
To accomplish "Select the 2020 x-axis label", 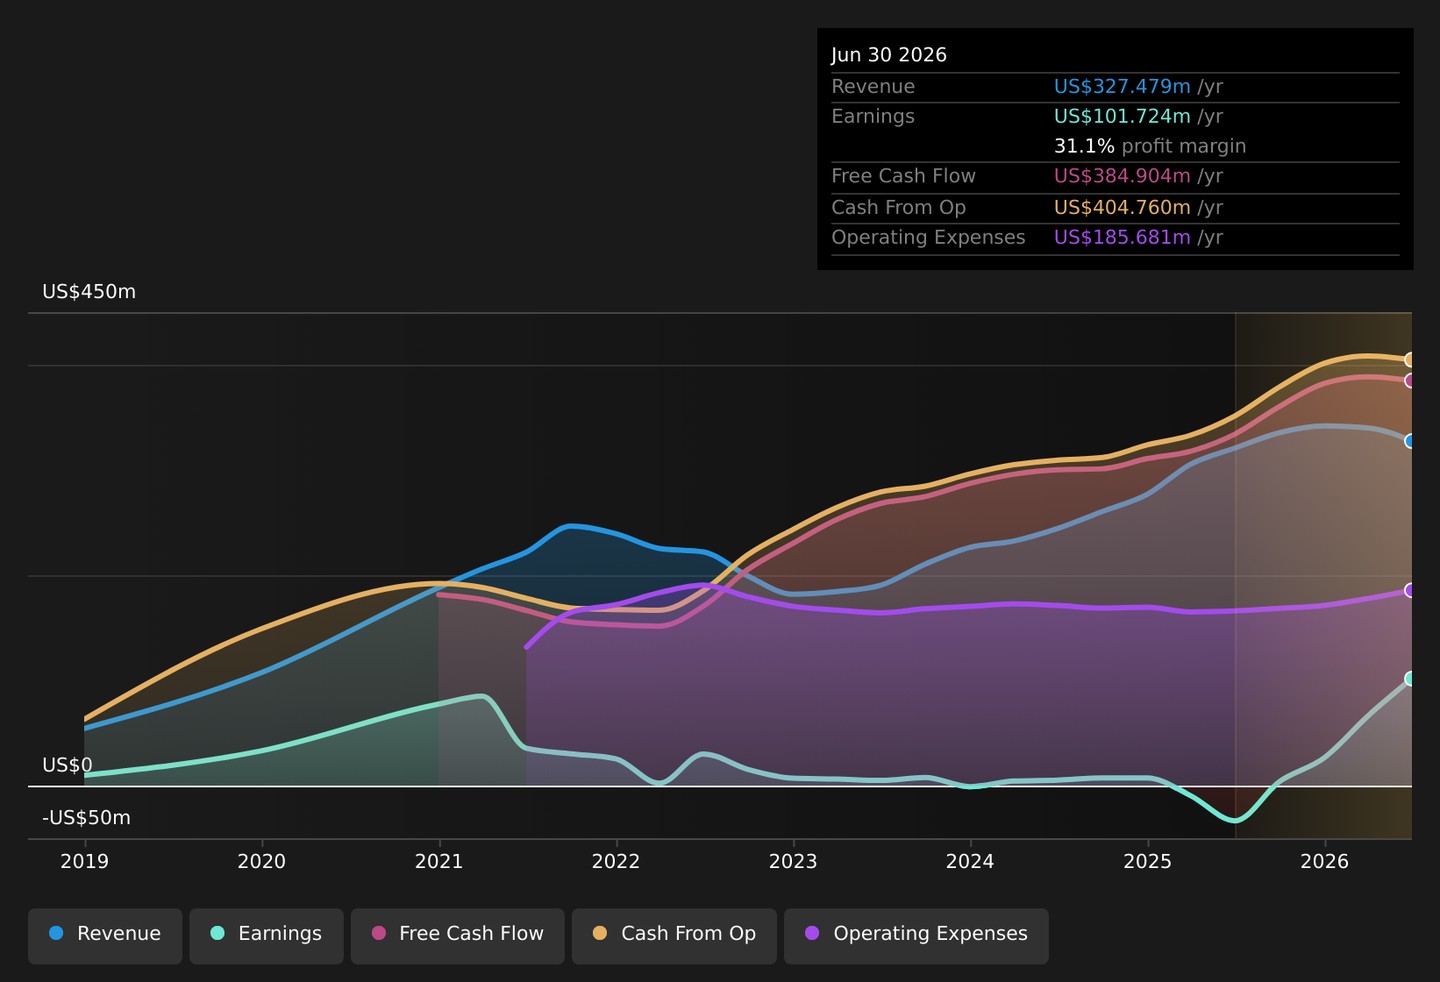I will [262, 861].
